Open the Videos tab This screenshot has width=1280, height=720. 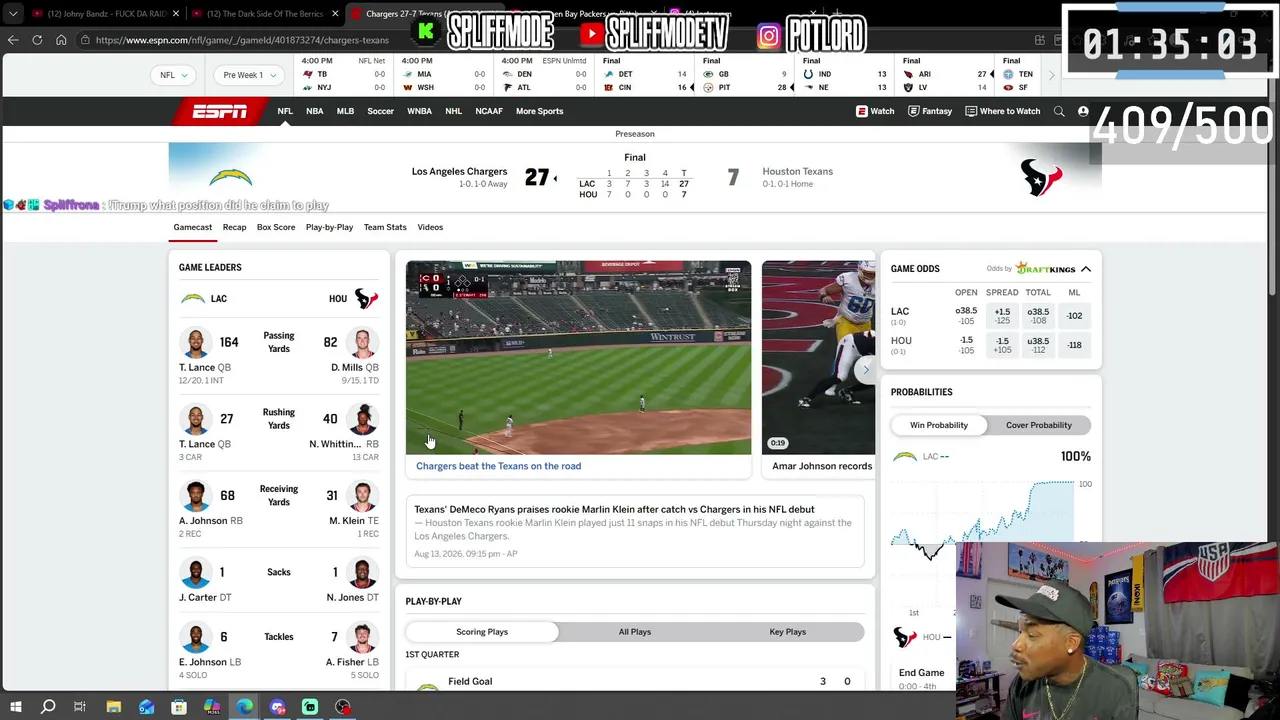coord(430,227)
